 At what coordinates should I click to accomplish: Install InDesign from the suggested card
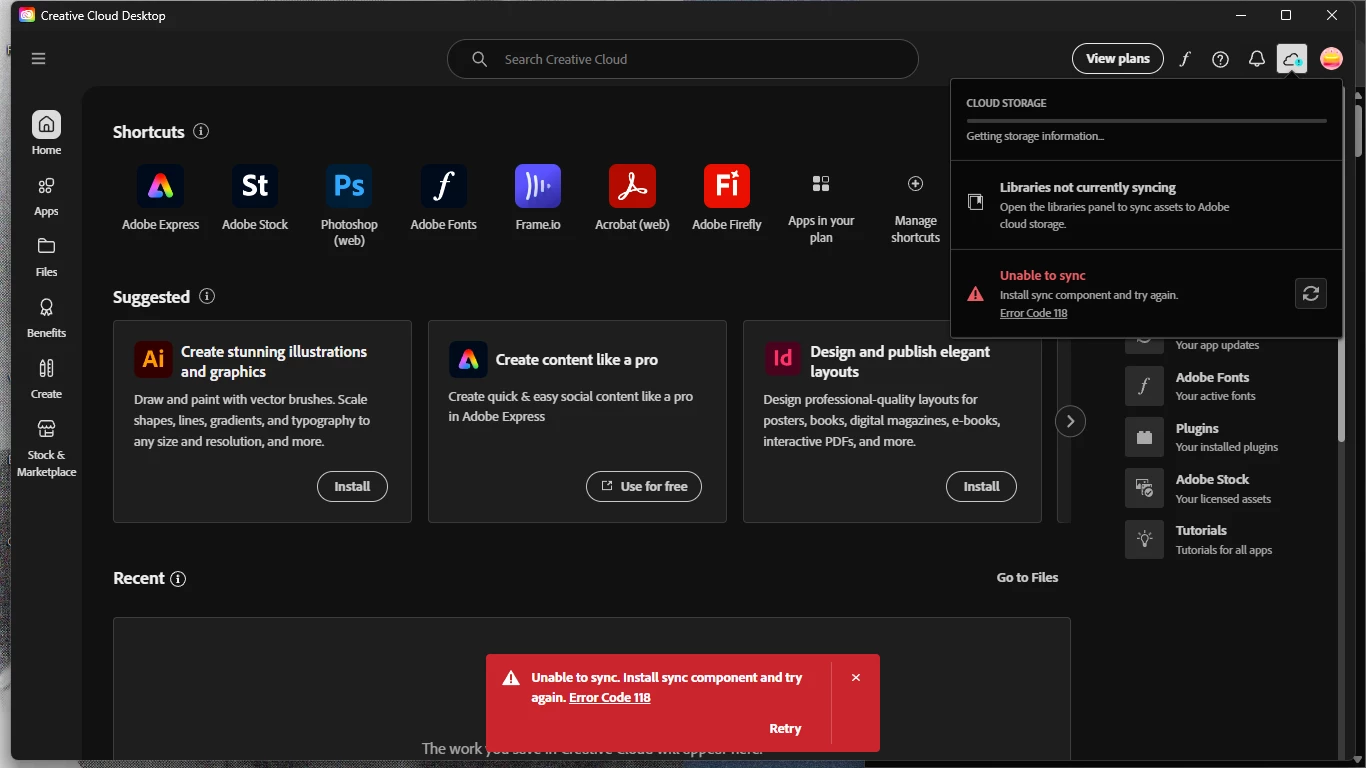(981, 487)
